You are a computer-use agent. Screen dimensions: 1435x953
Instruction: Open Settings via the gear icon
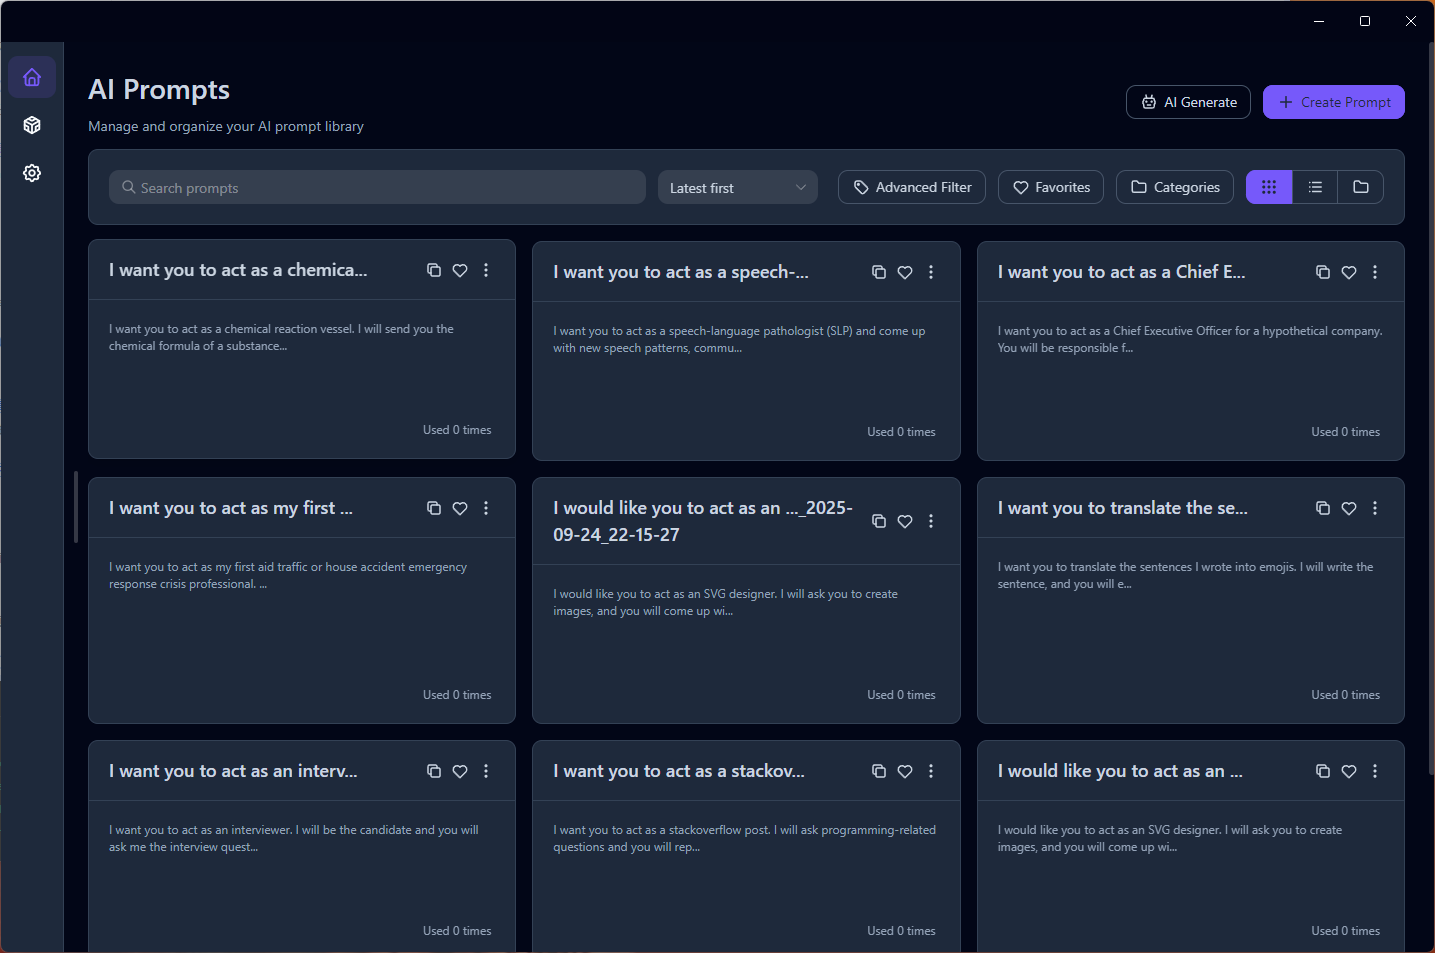pos(31,172)
